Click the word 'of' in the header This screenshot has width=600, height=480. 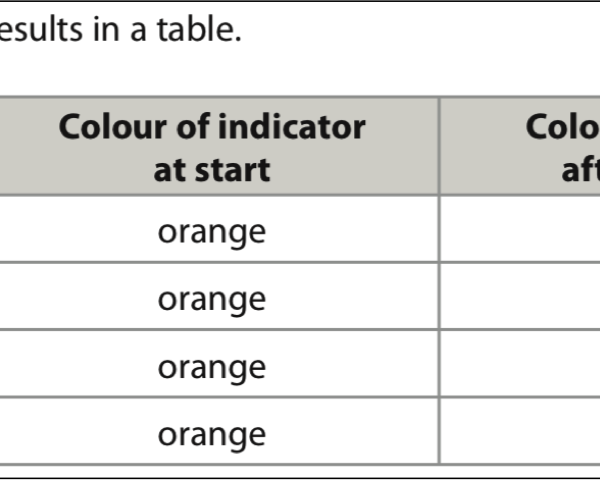193,127
